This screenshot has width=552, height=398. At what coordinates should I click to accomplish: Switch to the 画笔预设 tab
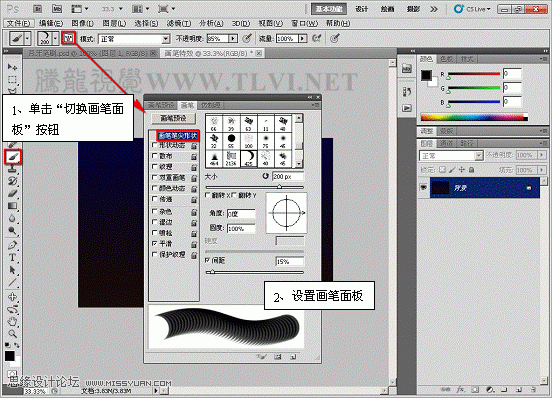(161, 105)
